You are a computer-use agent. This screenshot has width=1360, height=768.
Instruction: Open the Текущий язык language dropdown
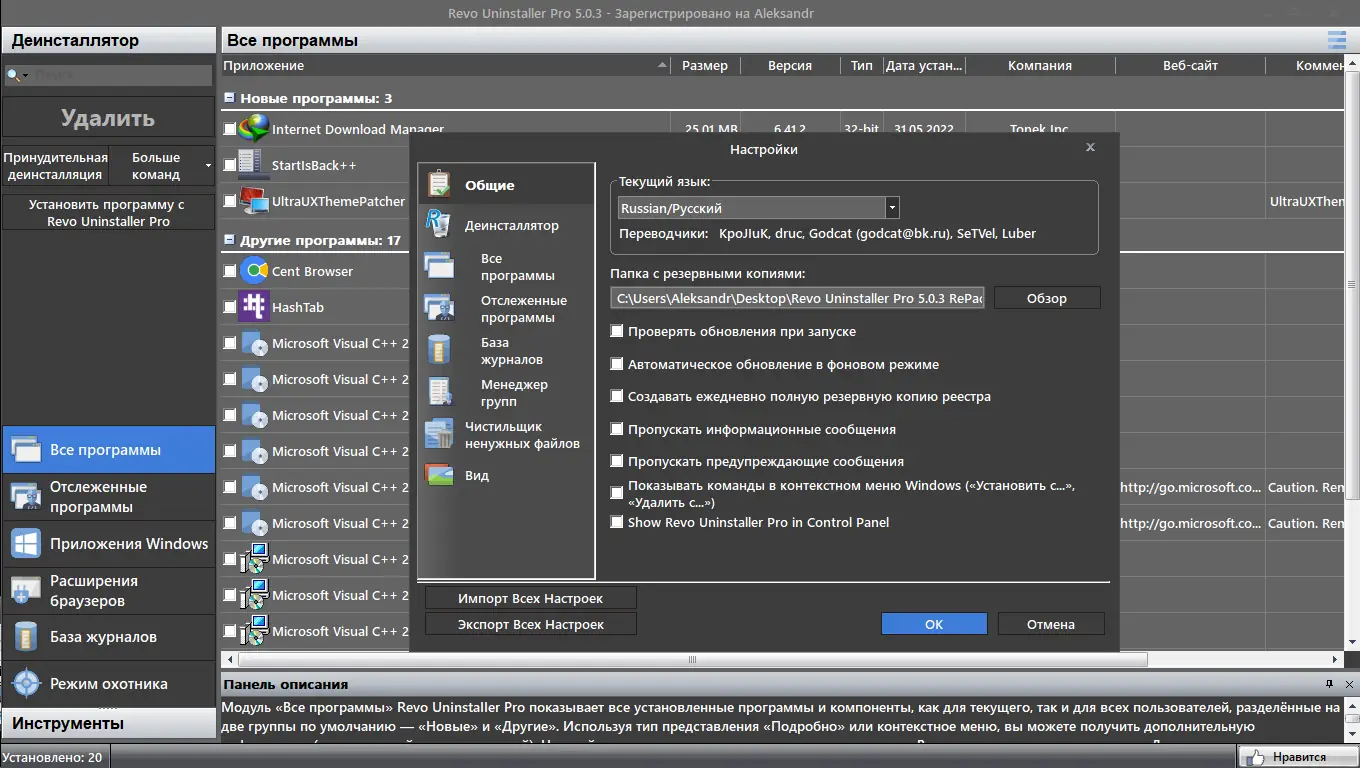(892, 208)
